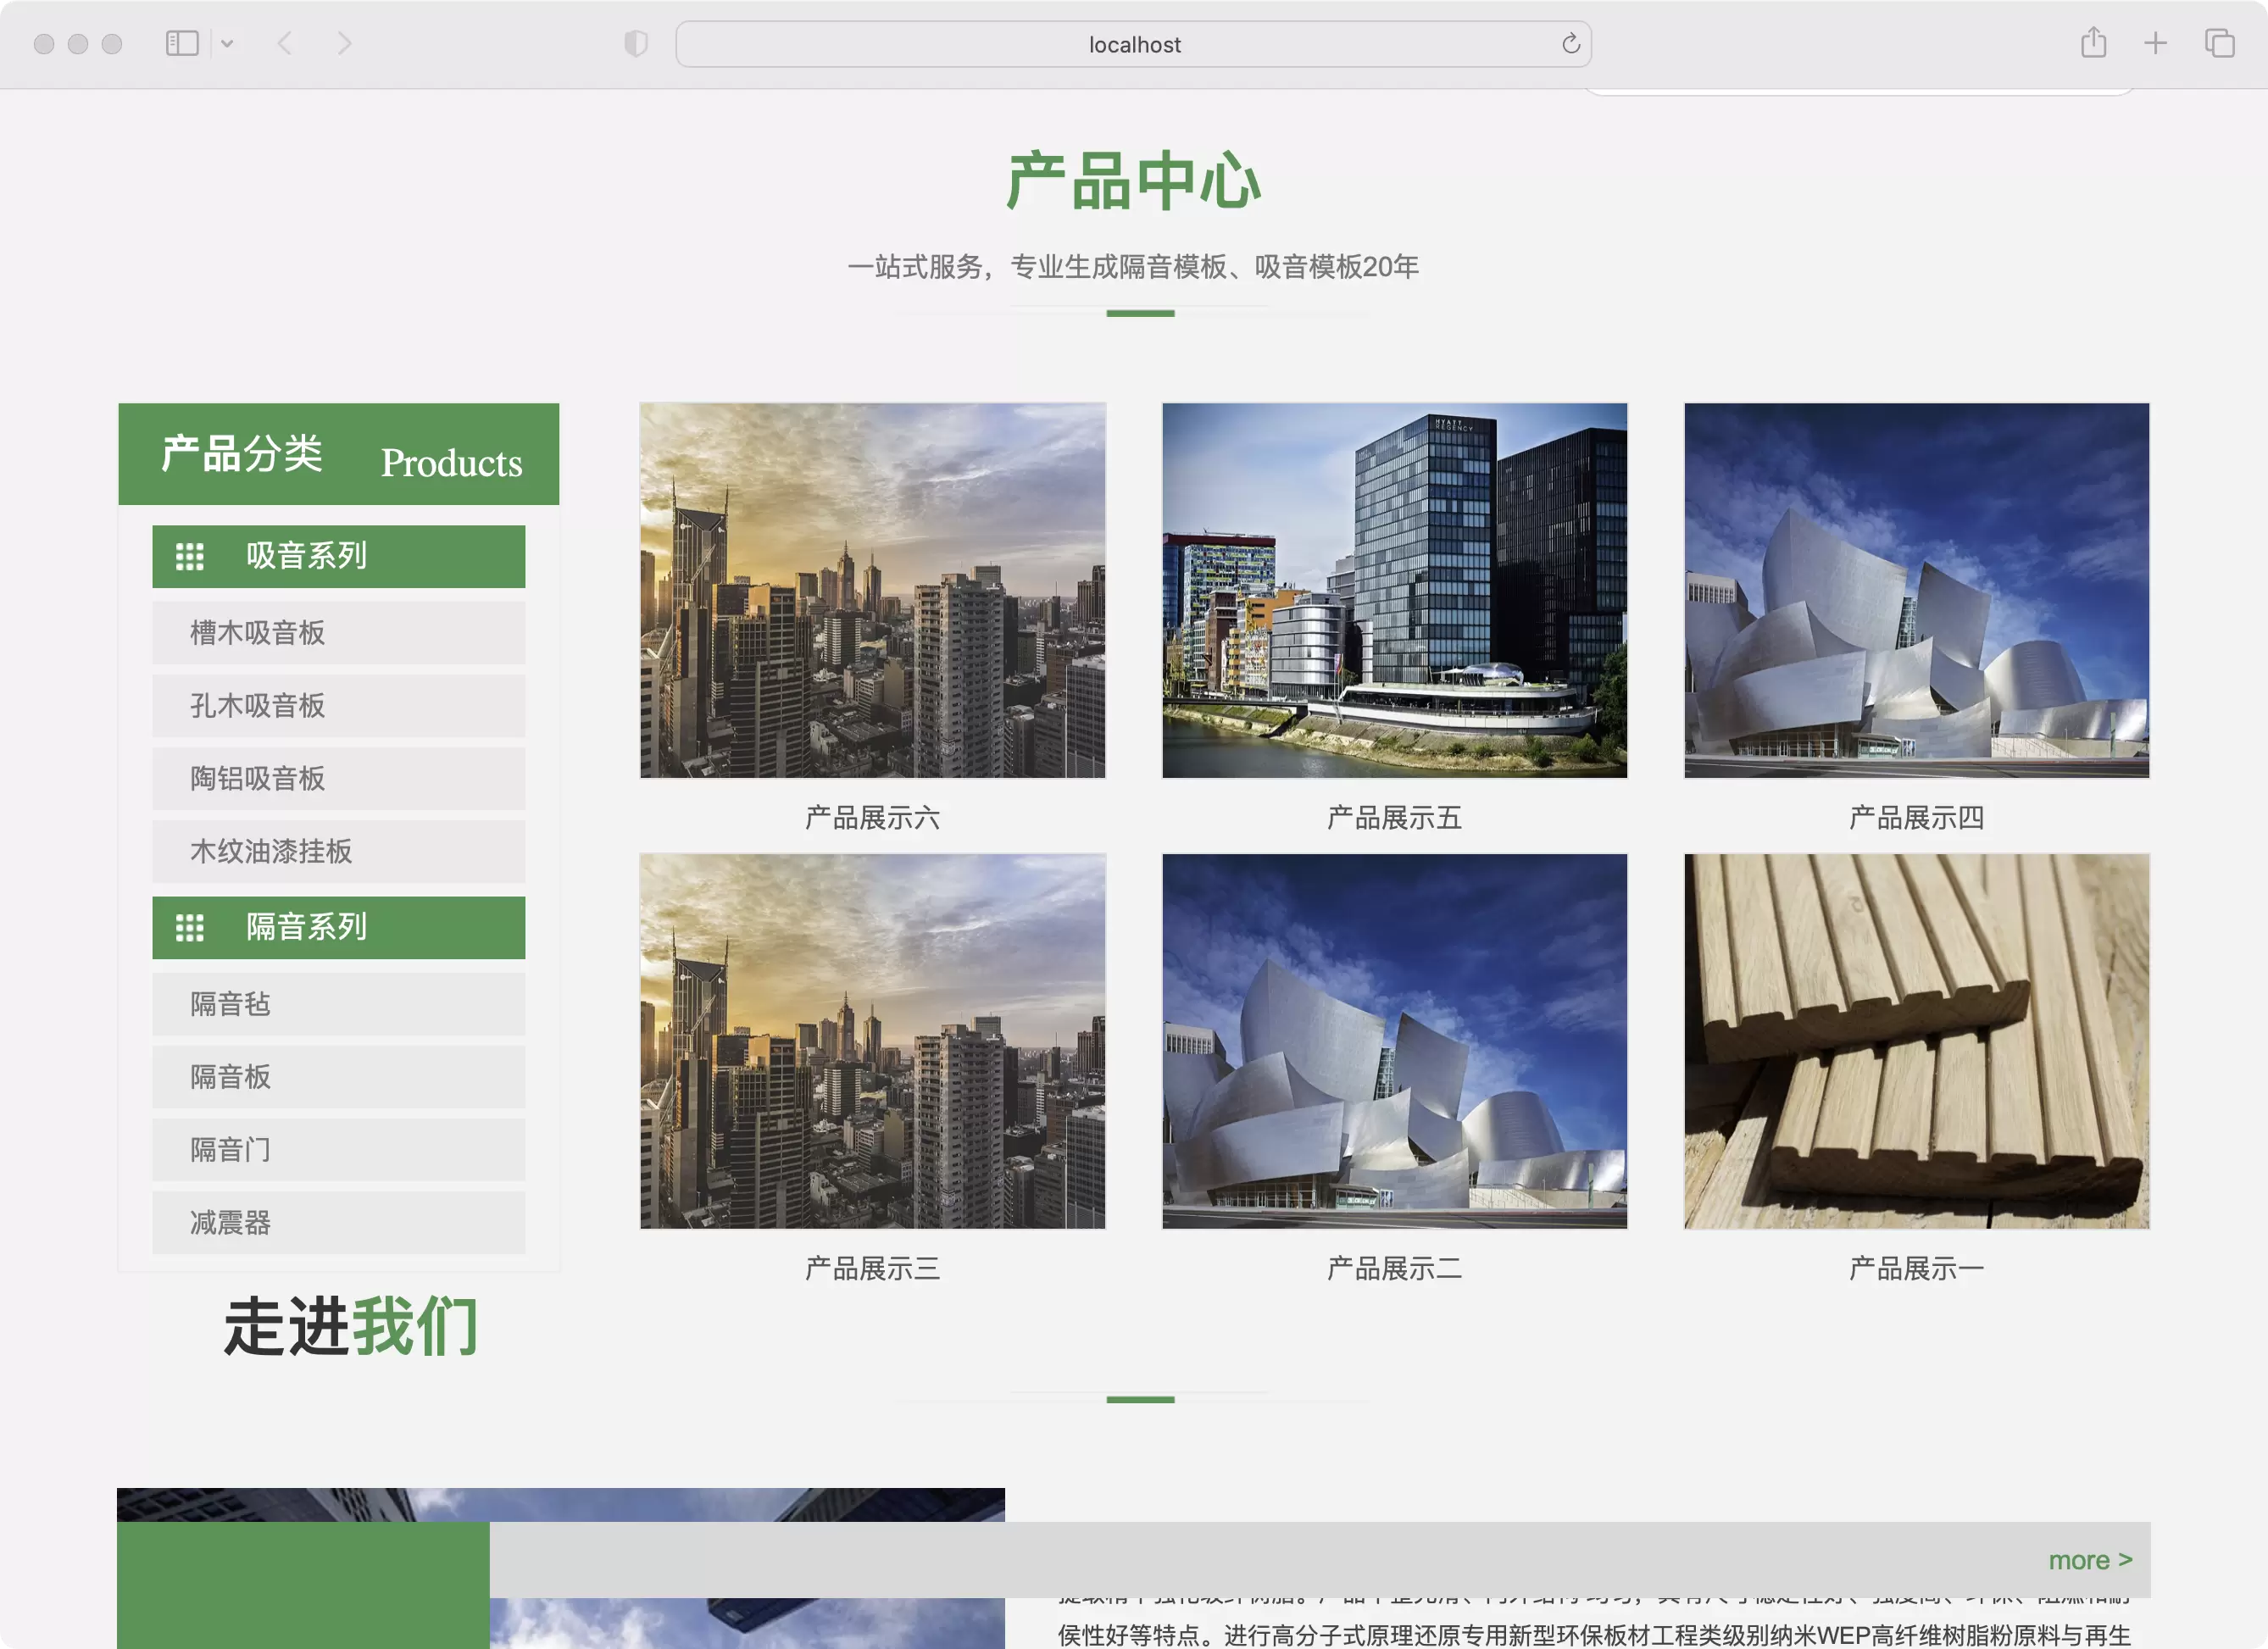Open the 隔音板 category
This screenshot has width=2268, height=1649.
(x=338, y=1077)
